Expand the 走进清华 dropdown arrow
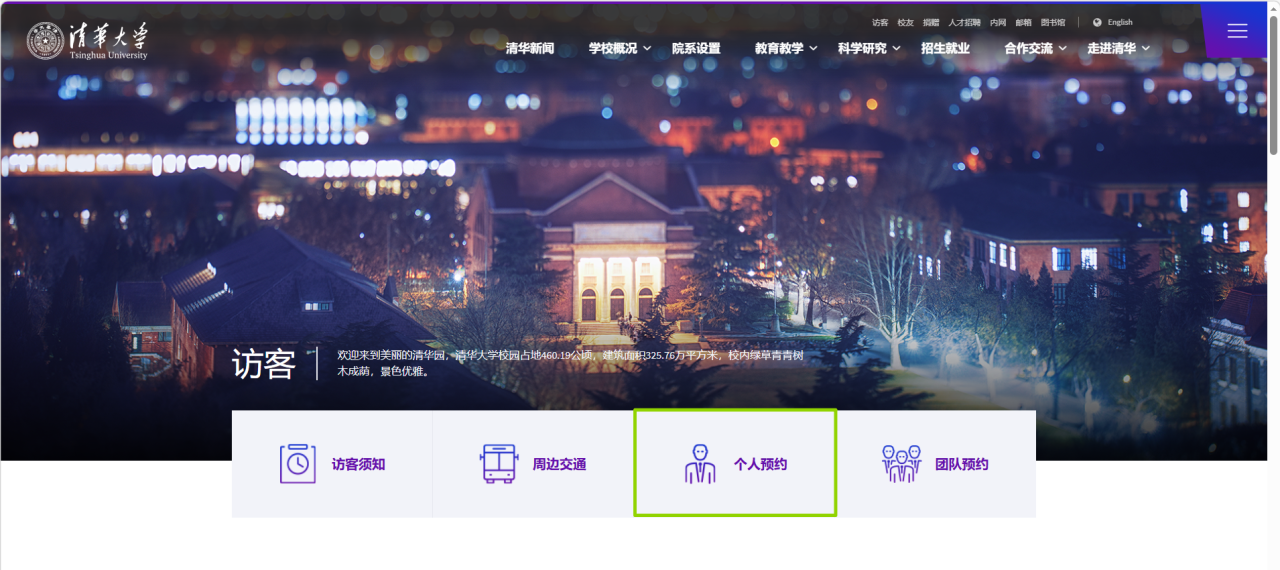The image size is (1280, 570). [1146, 49]
